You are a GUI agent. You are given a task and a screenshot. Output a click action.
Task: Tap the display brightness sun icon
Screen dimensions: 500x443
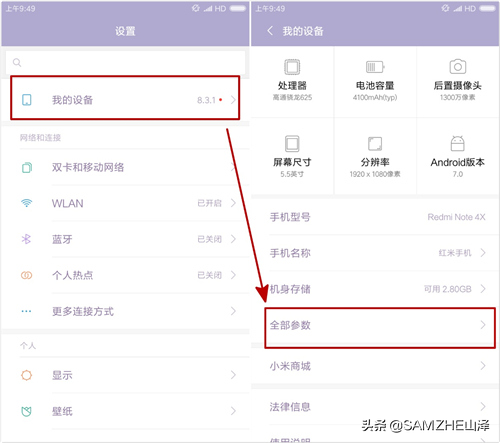pyautogui.click(x=27, y=375)
